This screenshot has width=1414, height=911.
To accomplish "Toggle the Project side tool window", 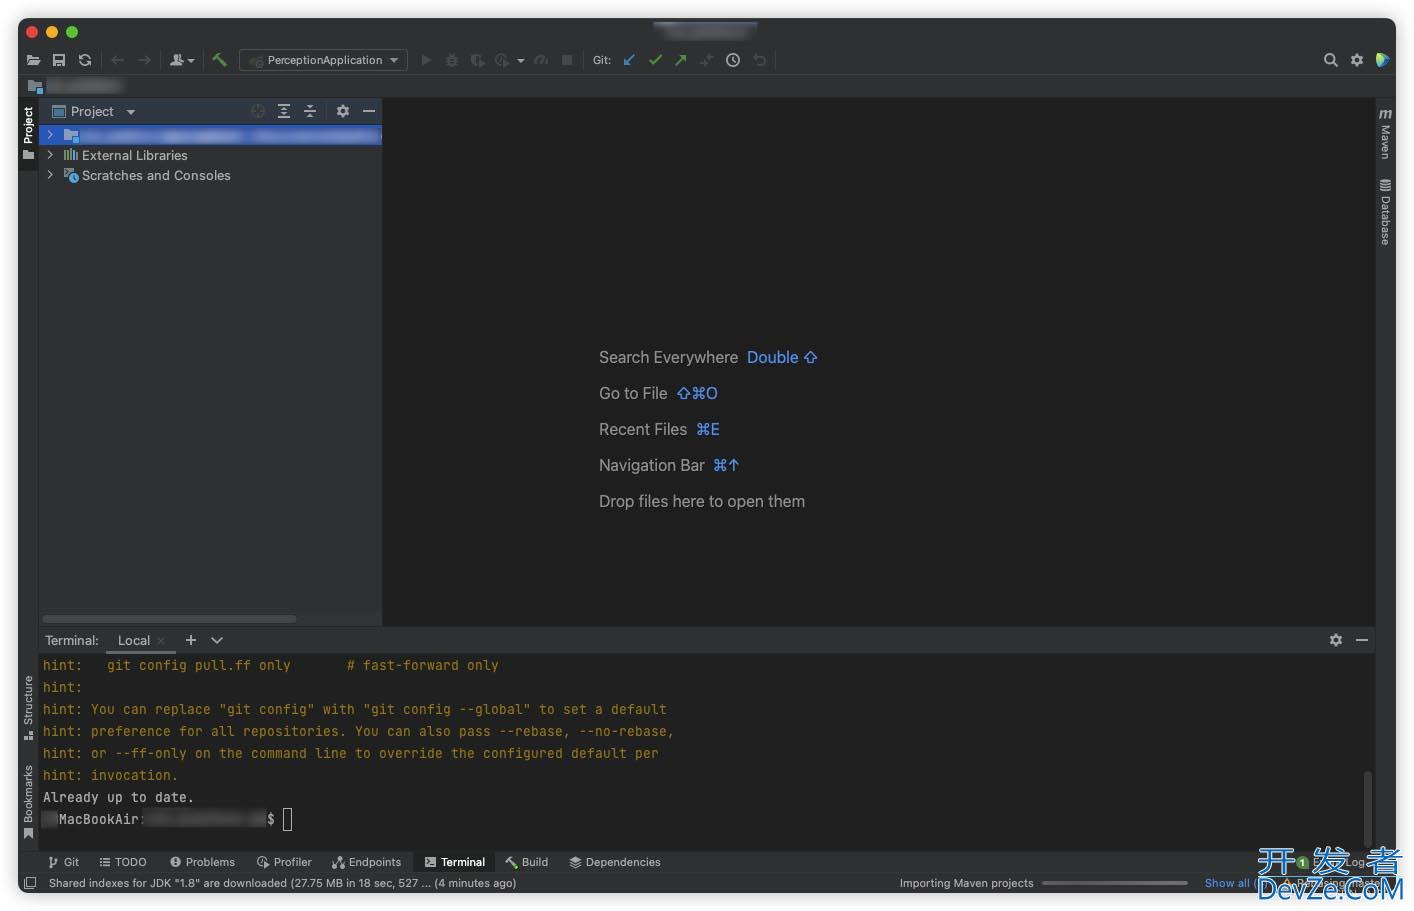I will click(28, 134).
